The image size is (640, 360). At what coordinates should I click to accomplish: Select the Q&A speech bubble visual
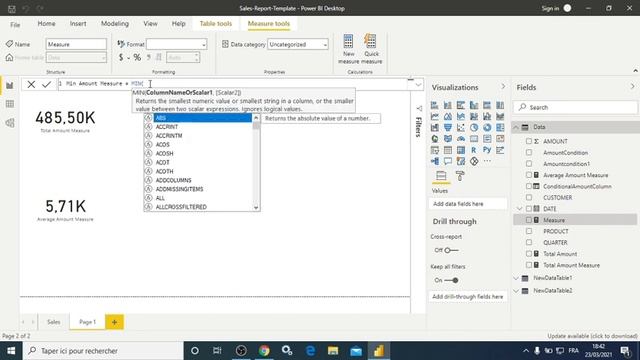pyautogui.click(x=448, y=161)
